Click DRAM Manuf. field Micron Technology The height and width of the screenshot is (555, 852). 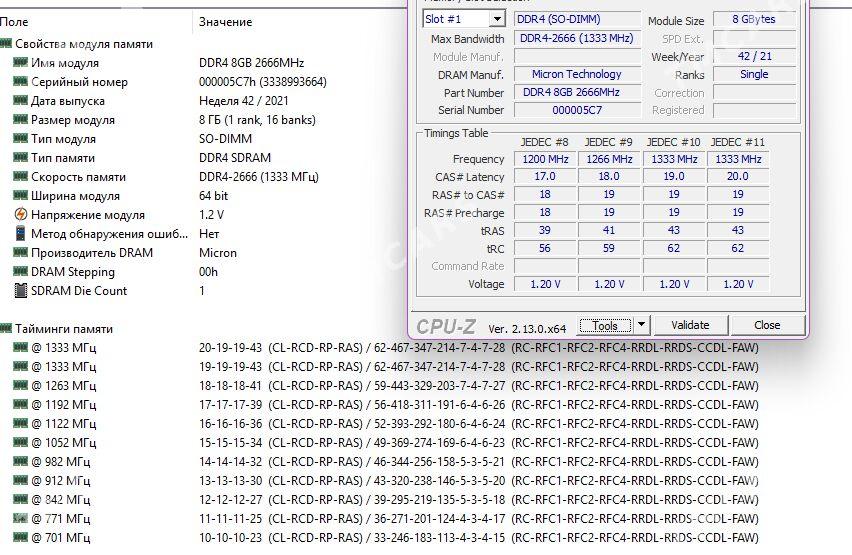(x=577, y=74)
